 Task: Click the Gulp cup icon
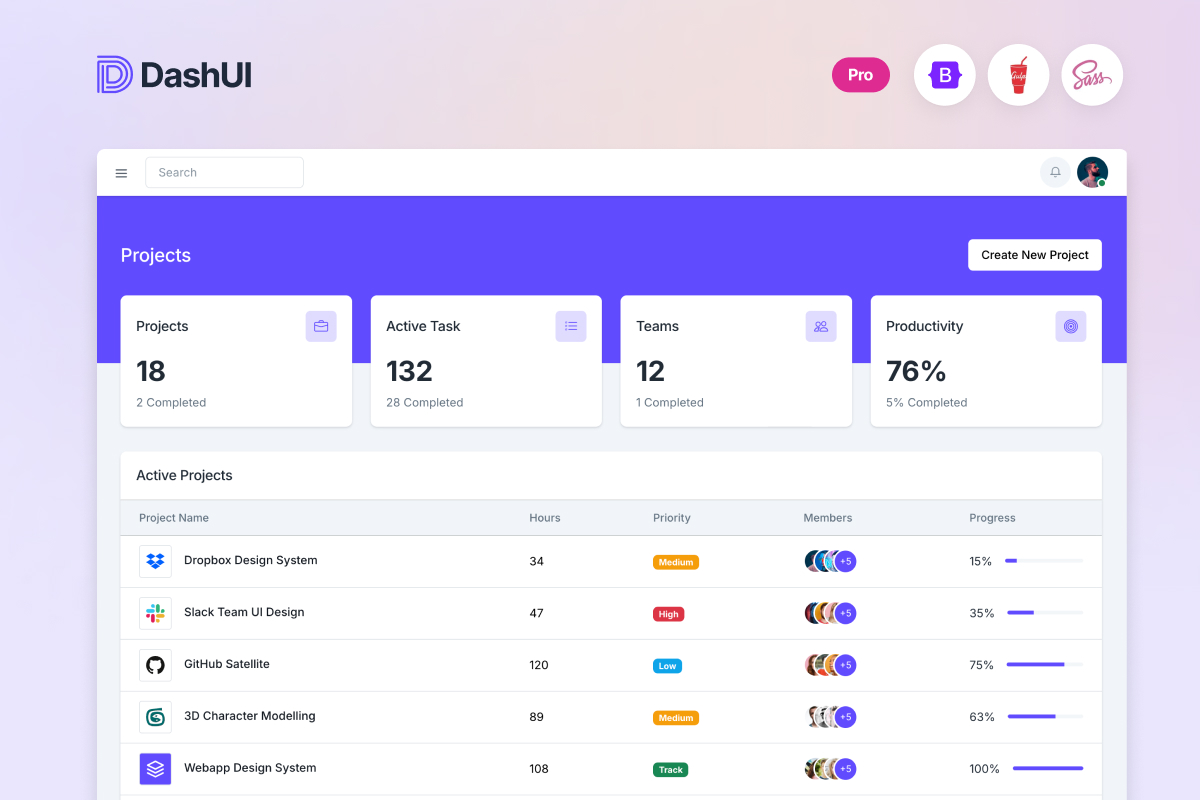pos(1018,75)
